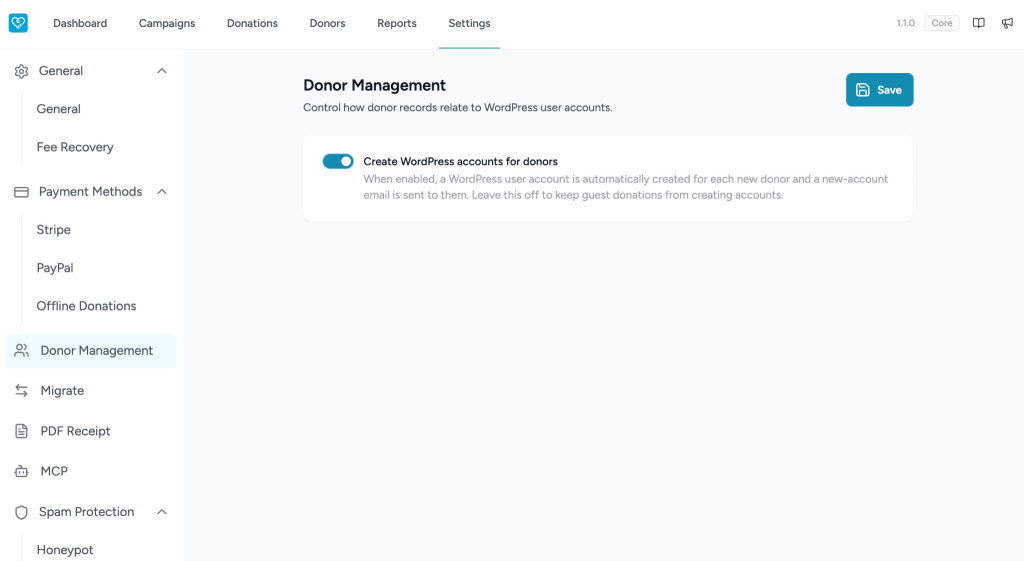
Task: Click the Spam Protection shield icon
Action: pos(22,512)
